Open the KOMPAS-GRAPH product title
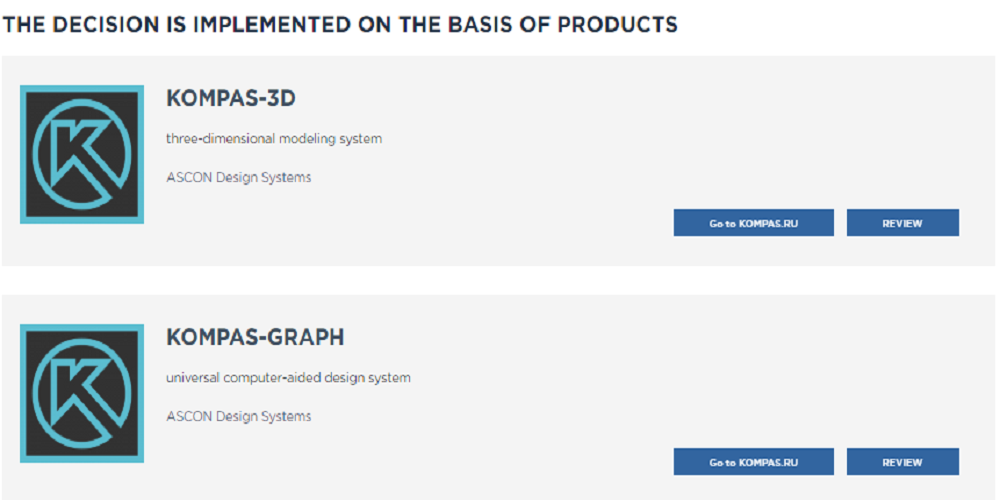The width and height of the screenshot is (1000, 500). coord(255,338)
